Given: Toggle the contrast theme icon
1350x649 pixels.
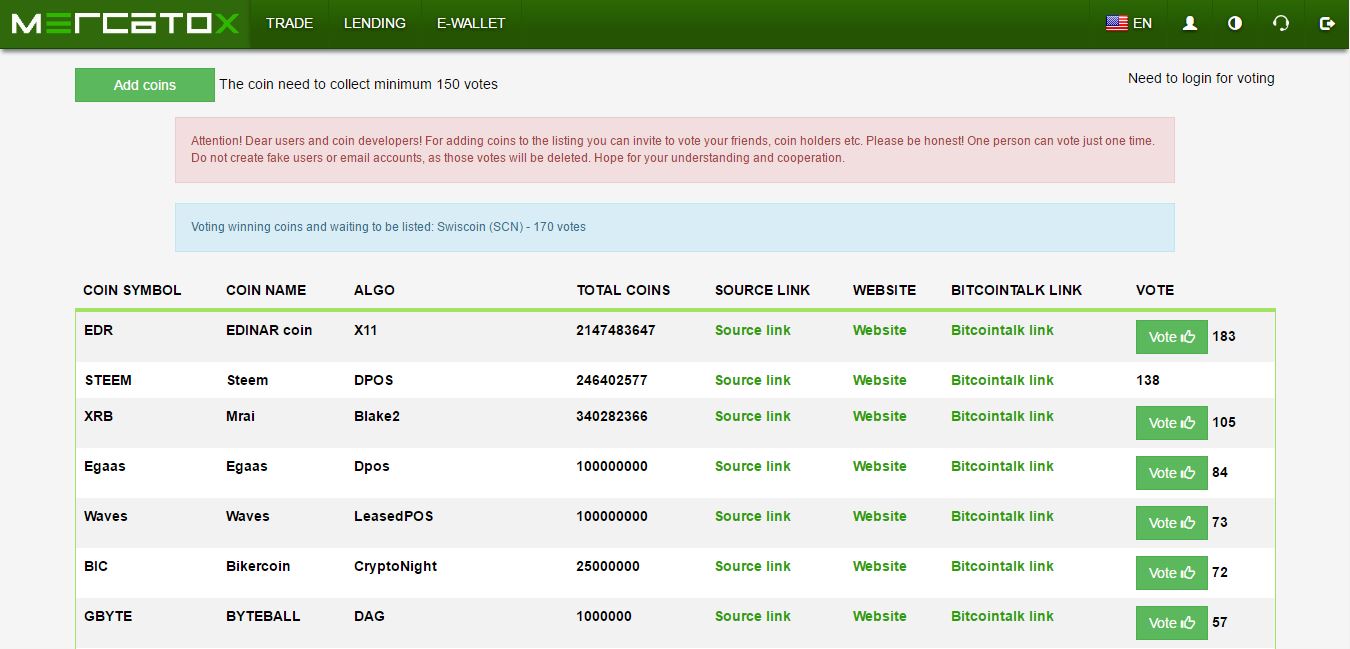Looking at the screenshot, I should point(1235,23).
